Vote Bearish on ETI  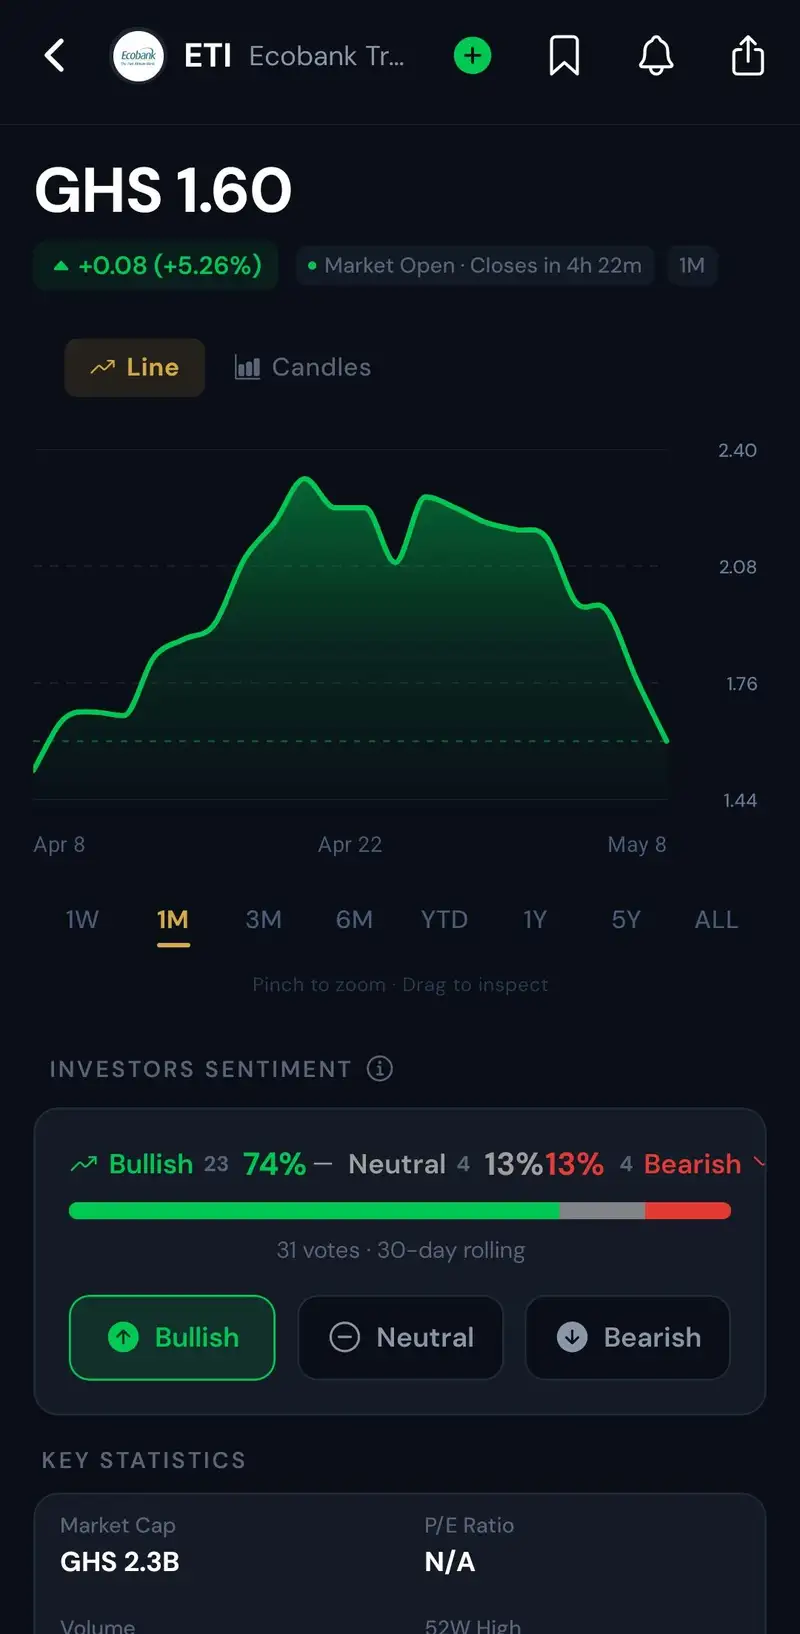628,1337
